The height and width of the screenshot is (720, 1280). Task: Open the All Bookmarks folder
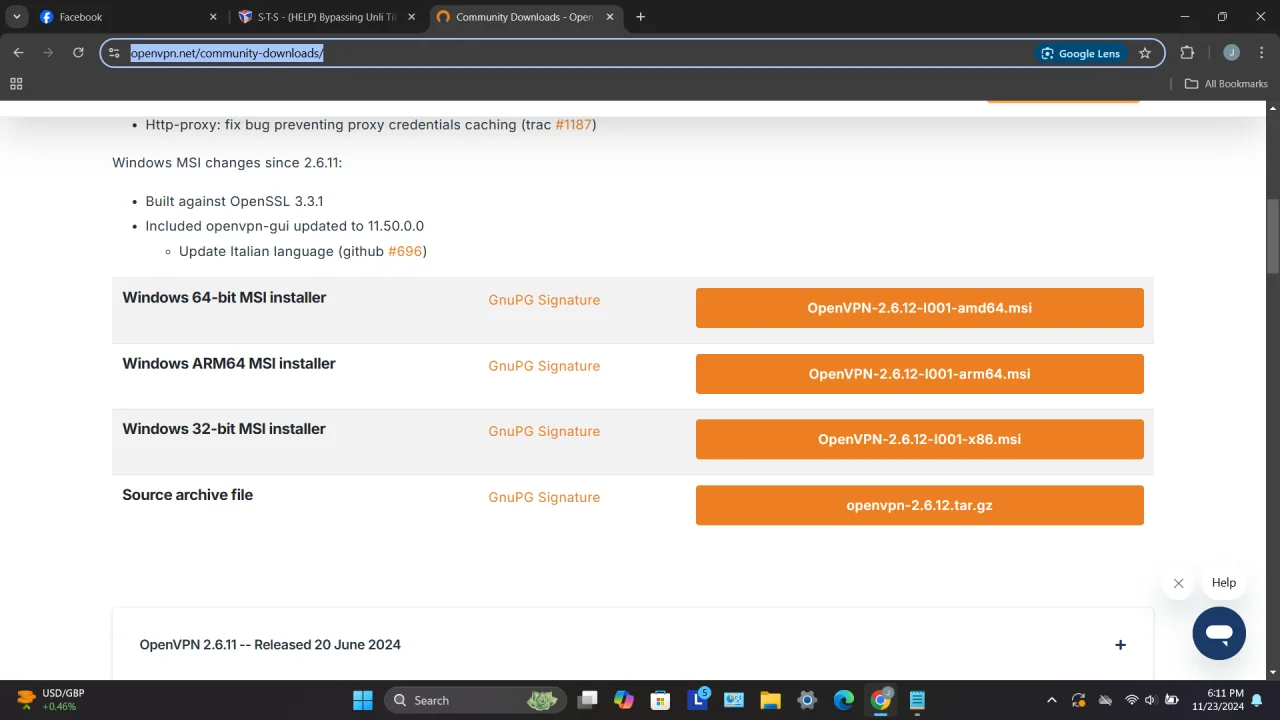(x=1226, y=84)
